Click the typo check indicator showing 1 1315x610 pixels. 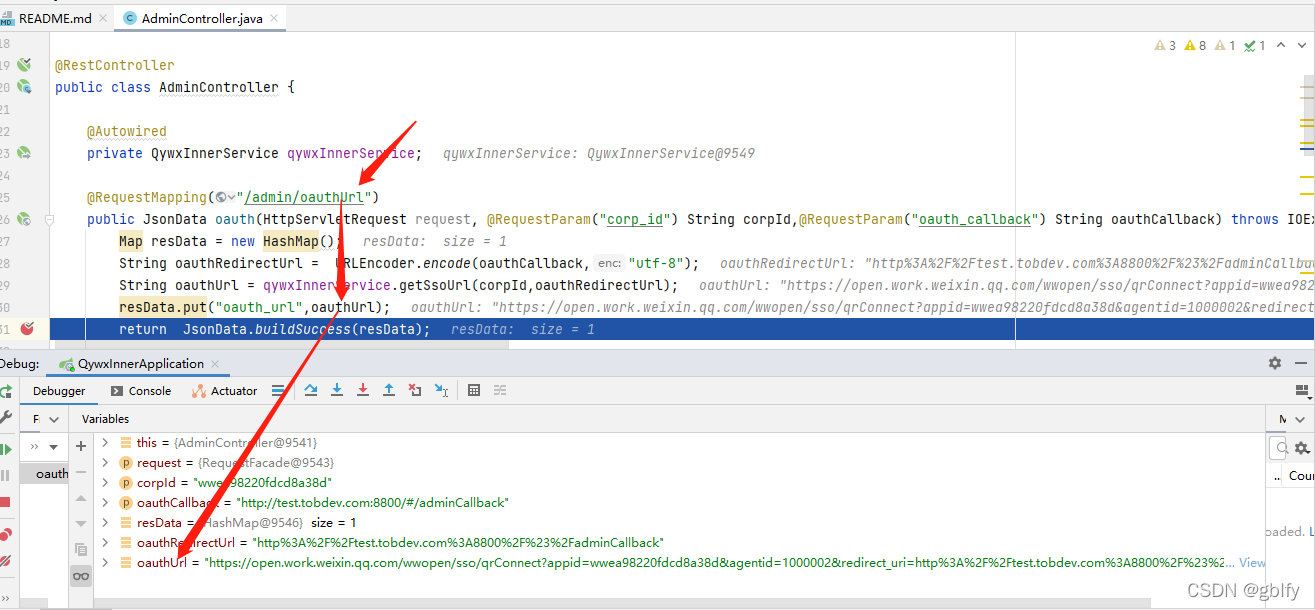1255,45
